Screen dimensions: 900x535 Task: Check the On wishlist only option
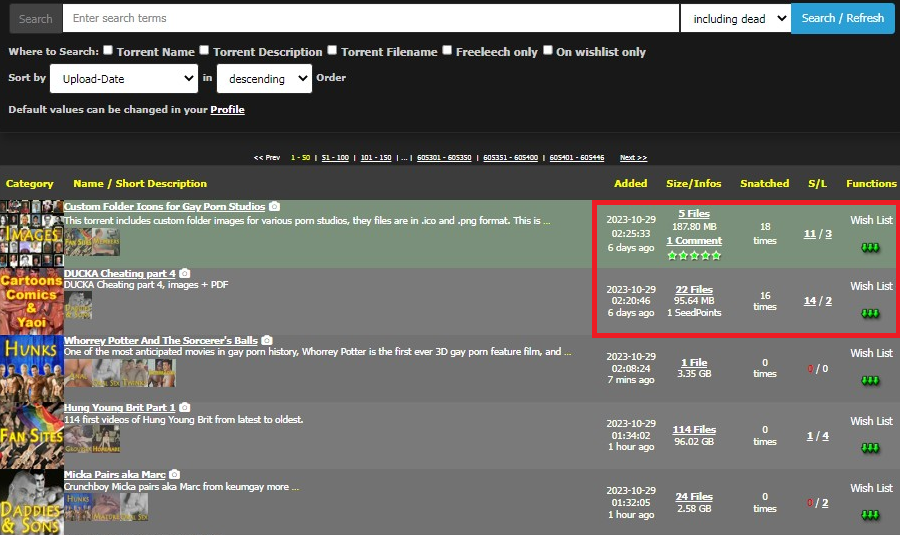coord(548,50)
